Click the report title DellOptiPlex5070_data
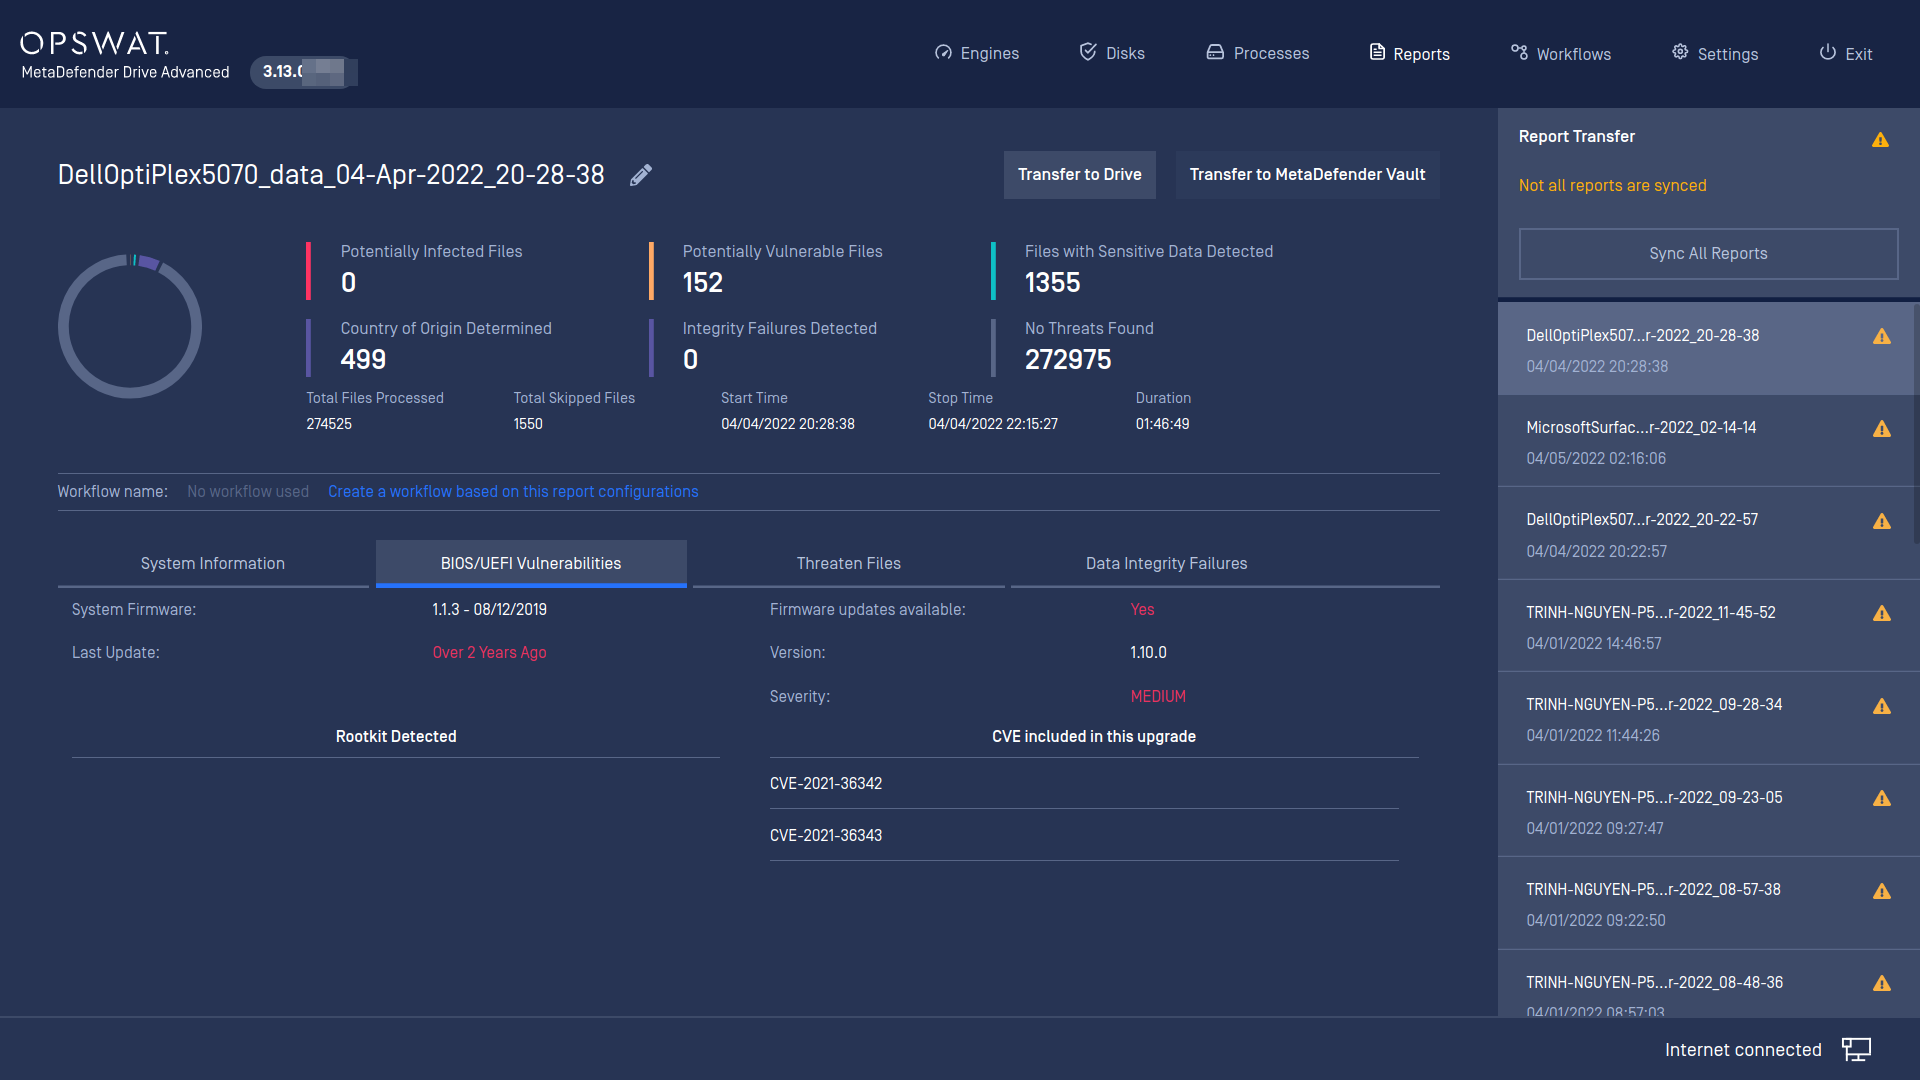 (331, 175)
